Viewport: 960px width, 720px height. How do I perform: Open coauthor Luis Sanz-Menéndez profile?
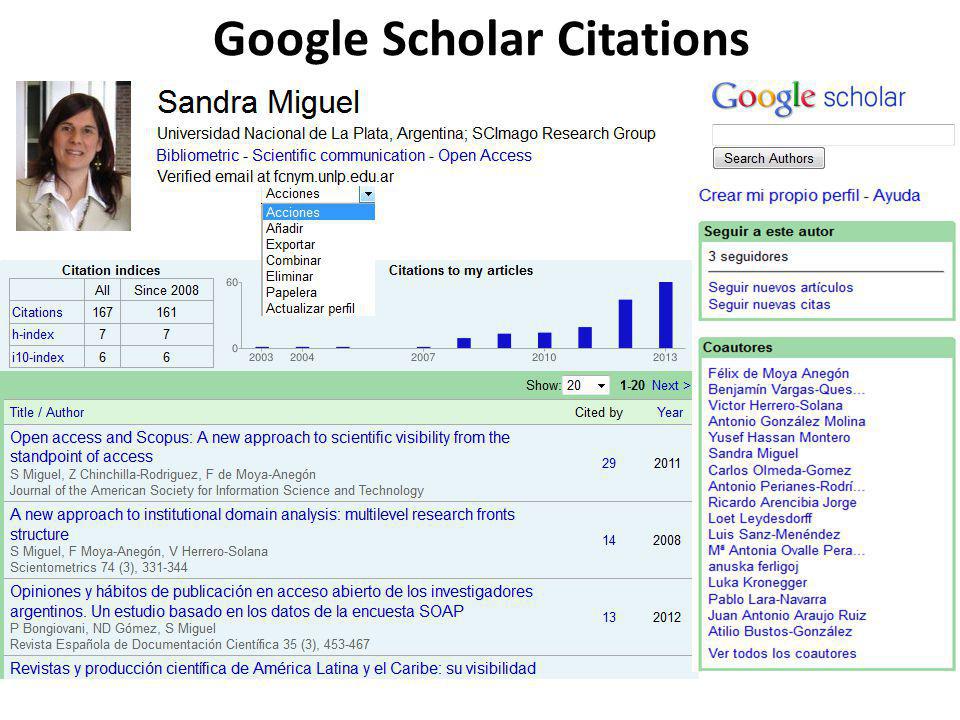774,534
